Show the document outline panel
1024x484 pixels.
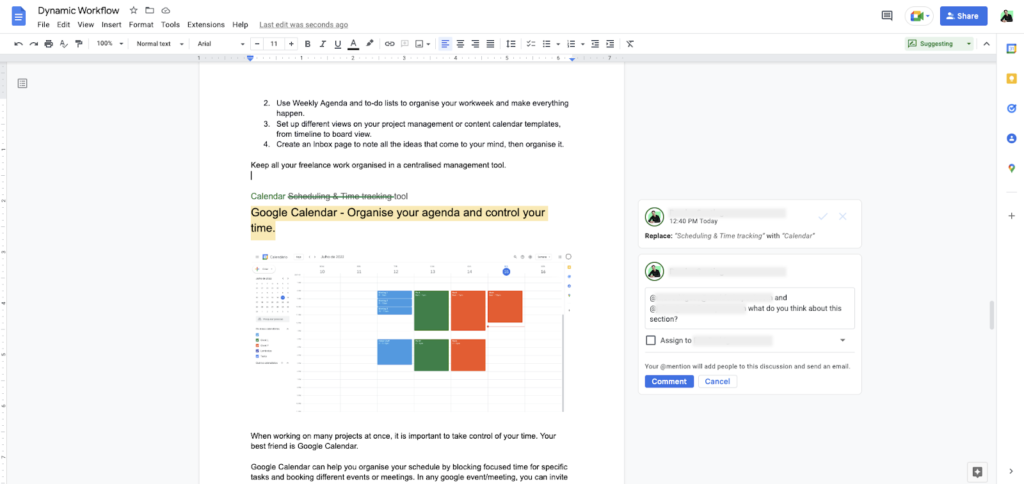[x=22, y=83]
